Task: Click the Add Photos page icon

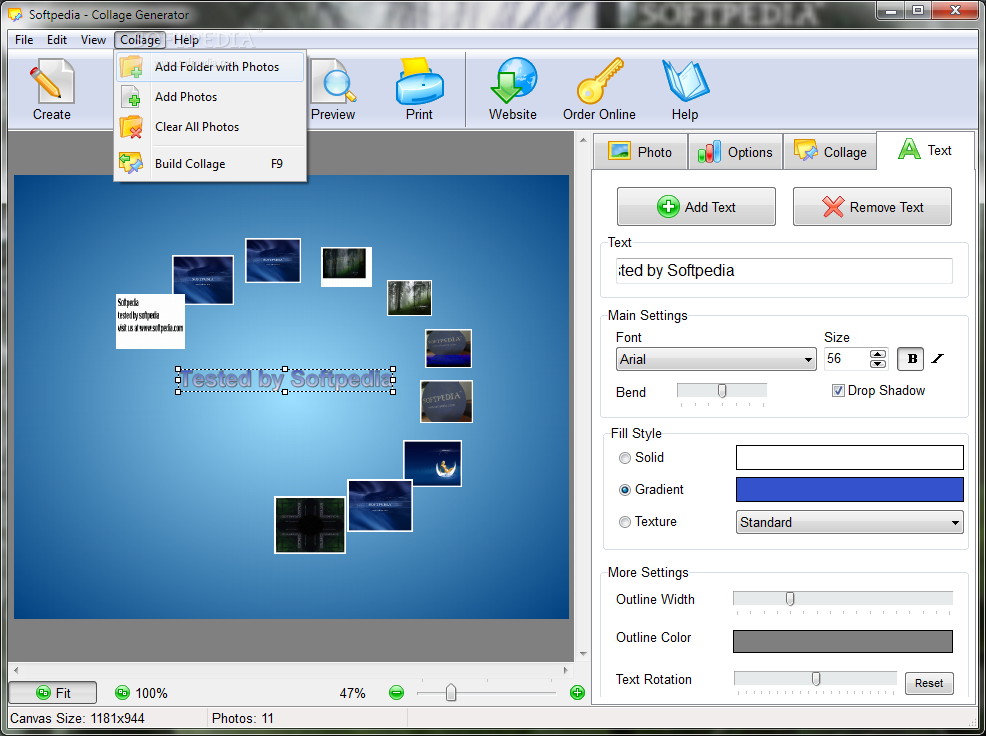Action: (131, 97)
